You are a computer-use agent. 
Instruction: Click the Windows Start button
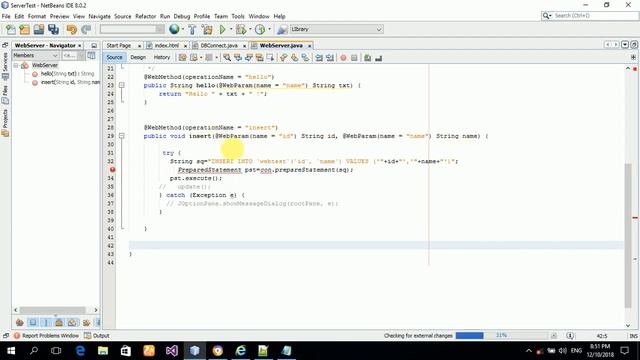(x=11, y=351)
